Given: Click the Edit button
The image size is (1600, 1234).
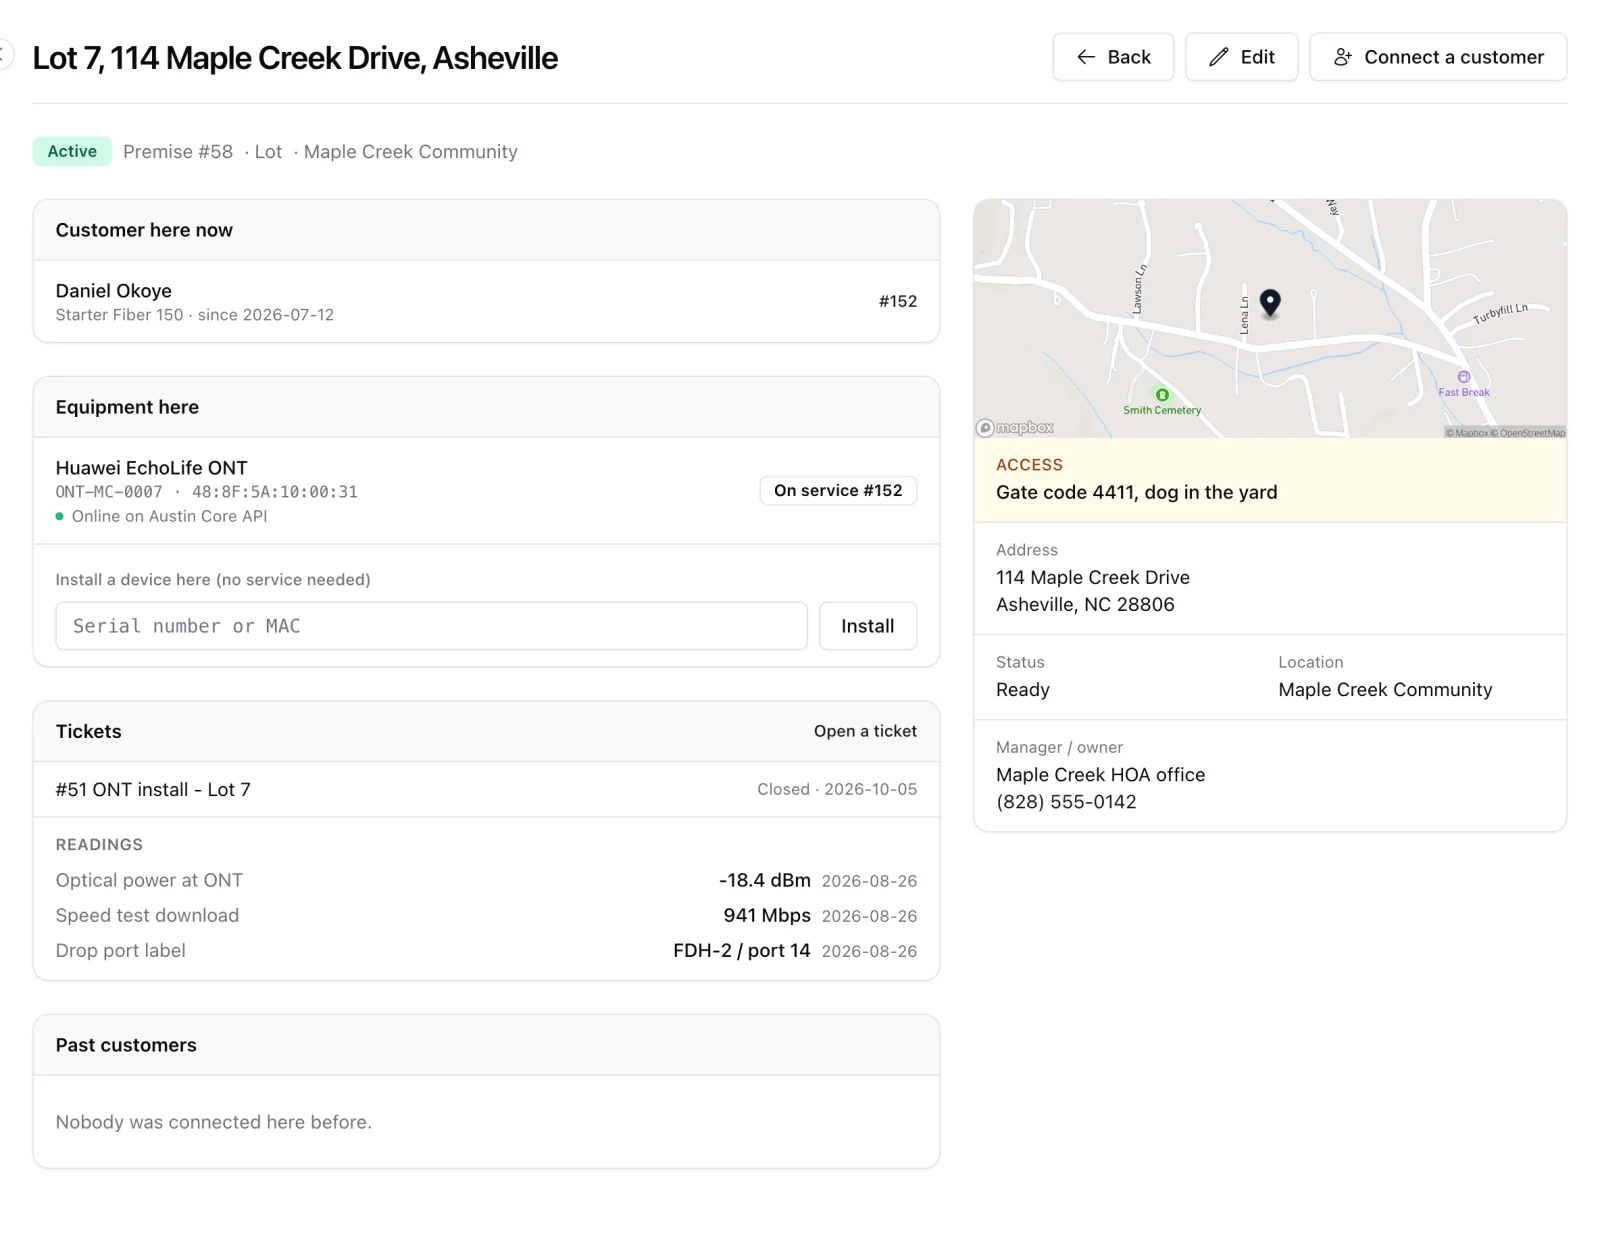Looking at the screenshot, I should coord(1241,57).
